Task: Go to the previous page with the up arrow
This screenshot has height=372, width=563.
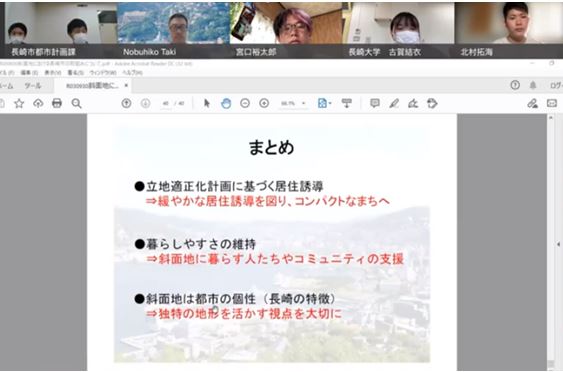Action: tap(126, 103)
